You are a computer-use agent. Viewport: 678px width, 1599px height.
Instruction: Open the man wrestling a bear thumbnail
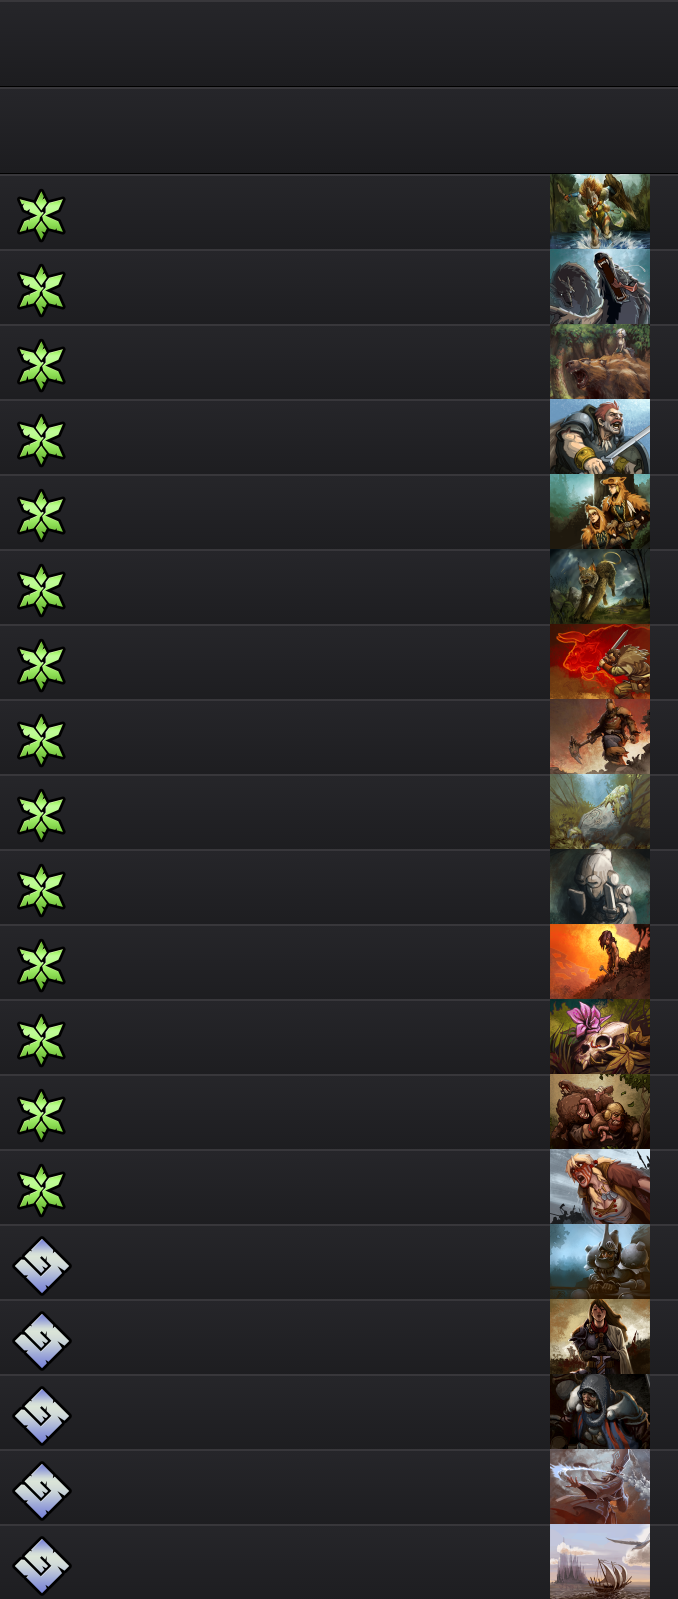tap(600, 1112)
